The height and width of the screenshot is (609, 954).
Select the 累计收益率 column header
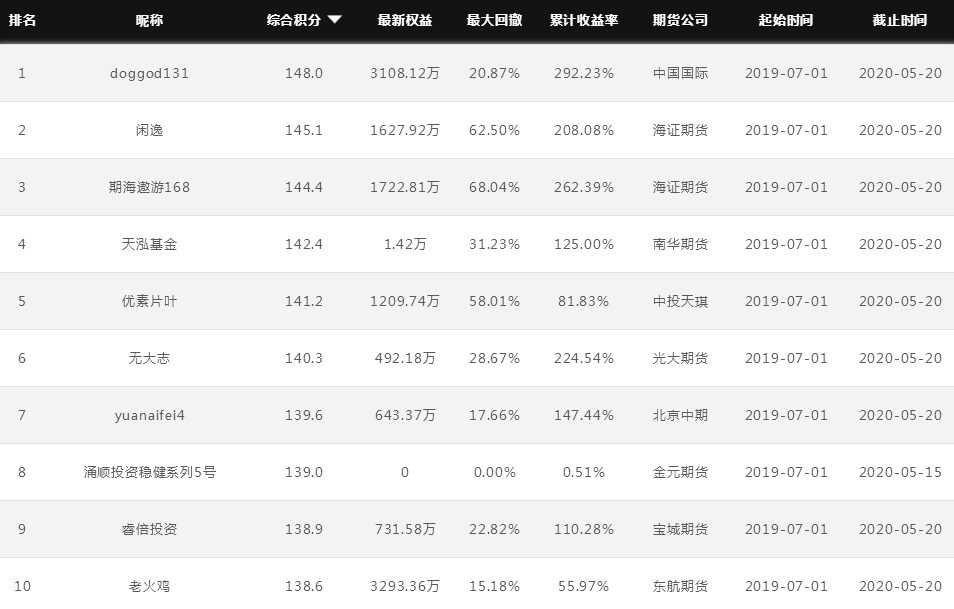pyautogui.click(x=584, y=20)
